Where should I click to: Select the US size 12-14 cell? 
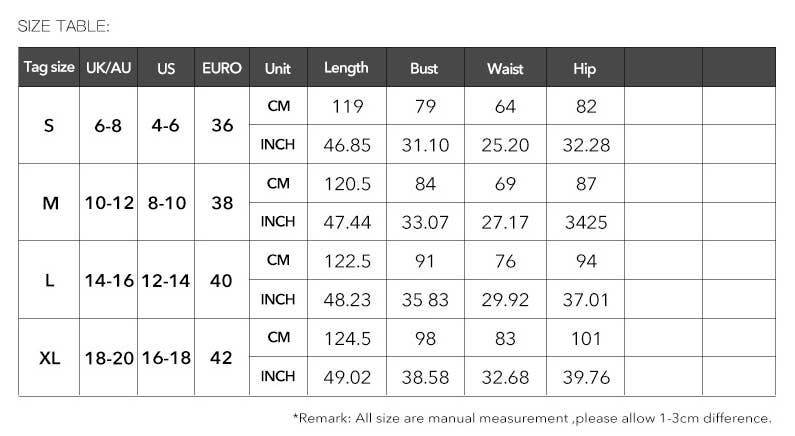click(165, 281)
